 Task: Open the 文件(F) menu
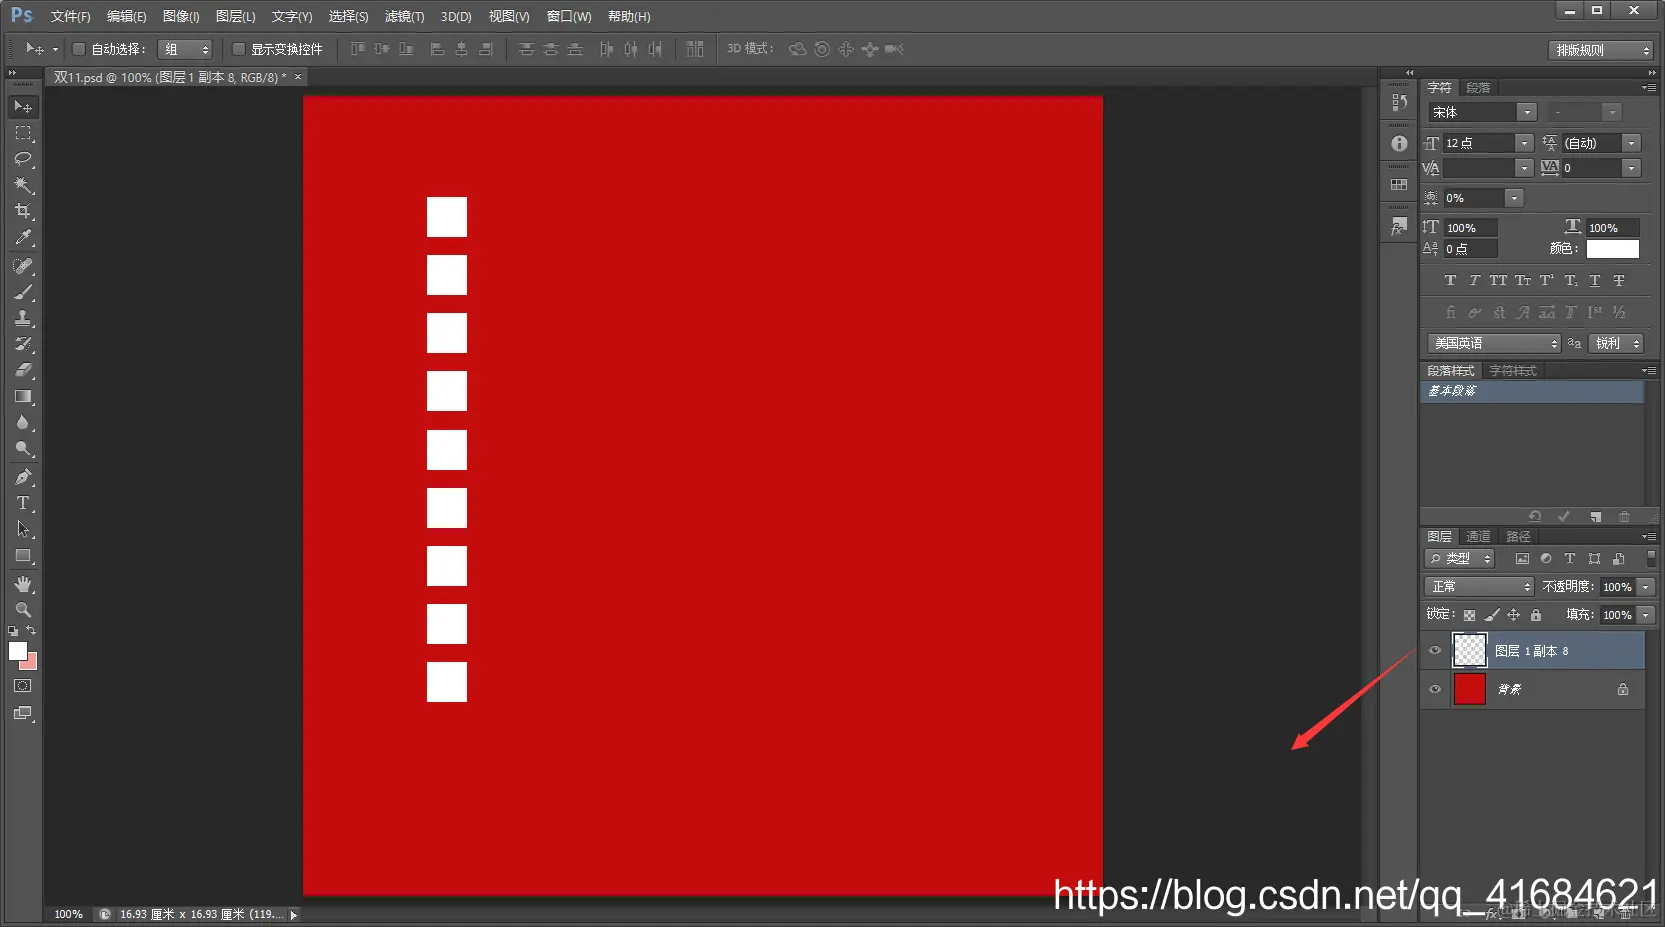point(70,16)
